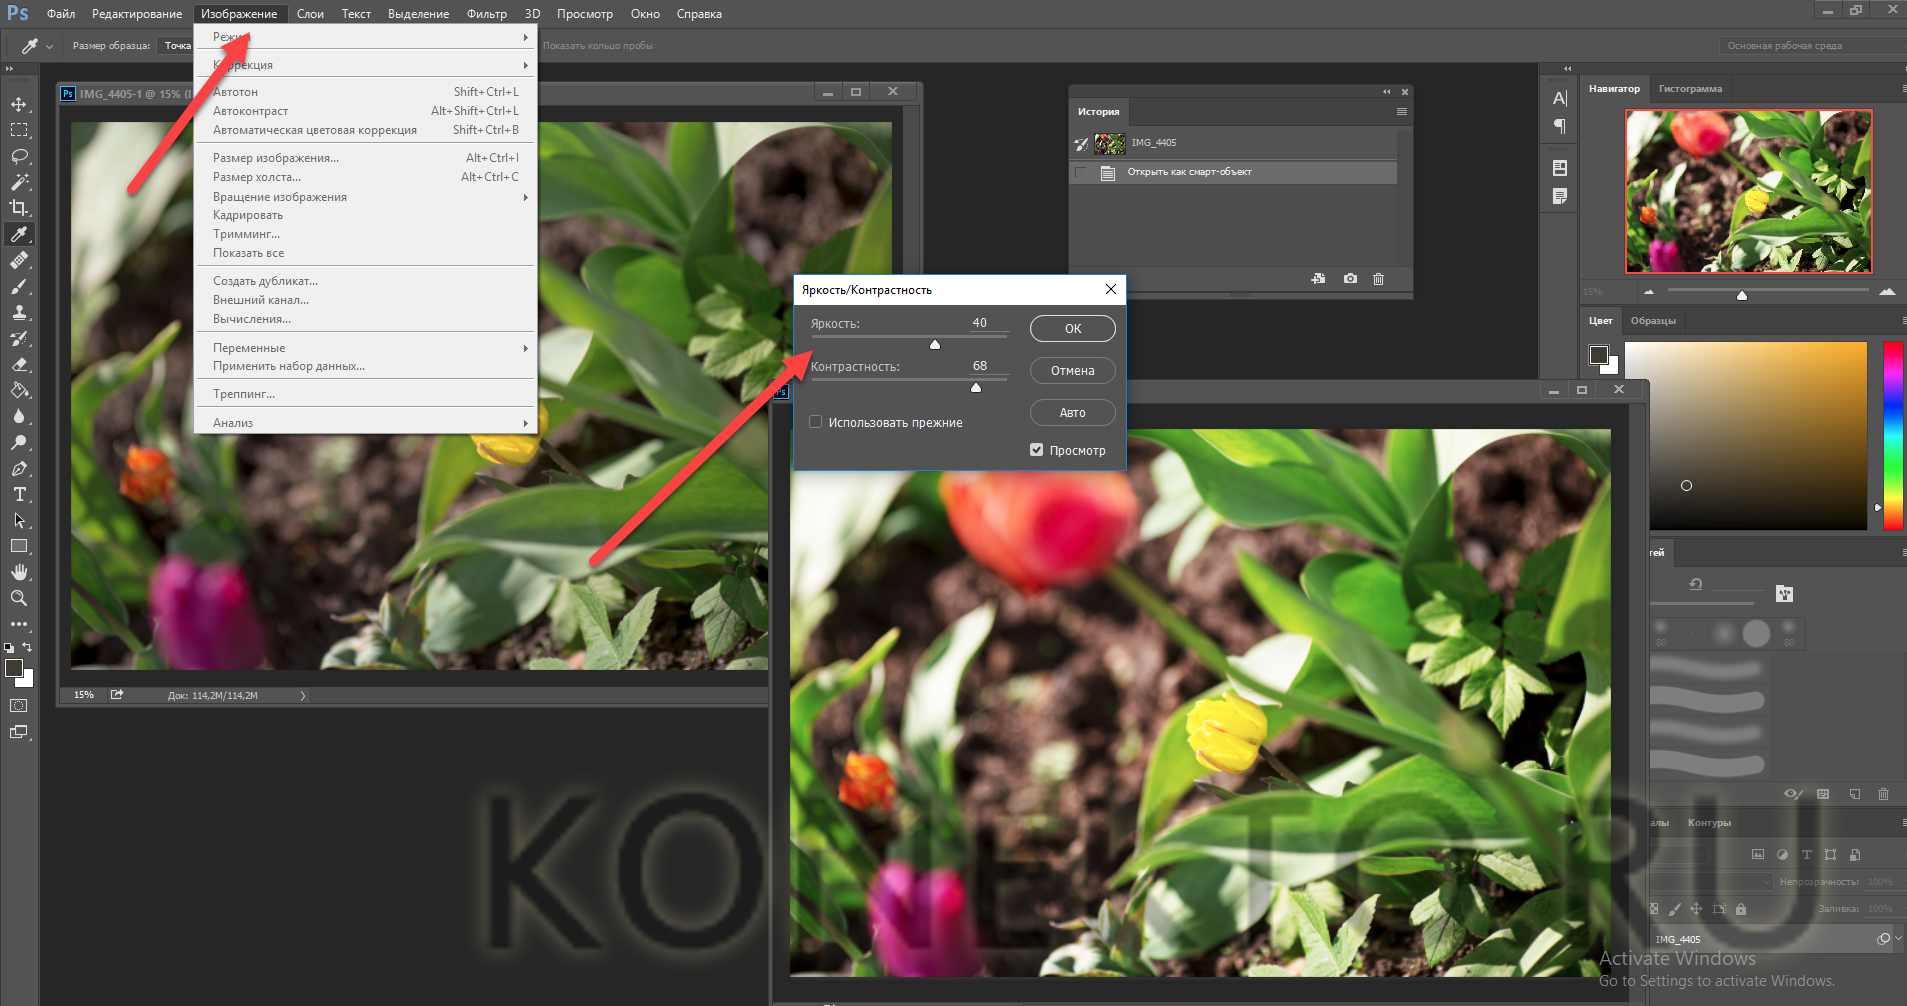Viewport: 1907px width, 1006px height.
Task: Click the 'Яркость' brightness slider handle
Action: (x=935, y=345)
